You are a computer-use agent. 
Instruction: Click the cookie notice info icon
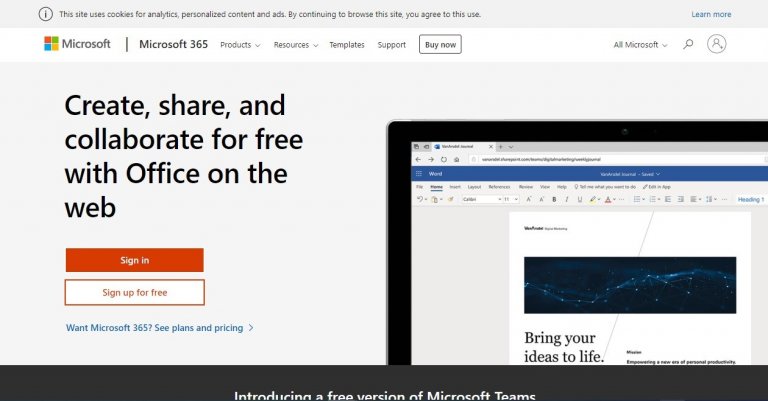click(x=46, y=14)
